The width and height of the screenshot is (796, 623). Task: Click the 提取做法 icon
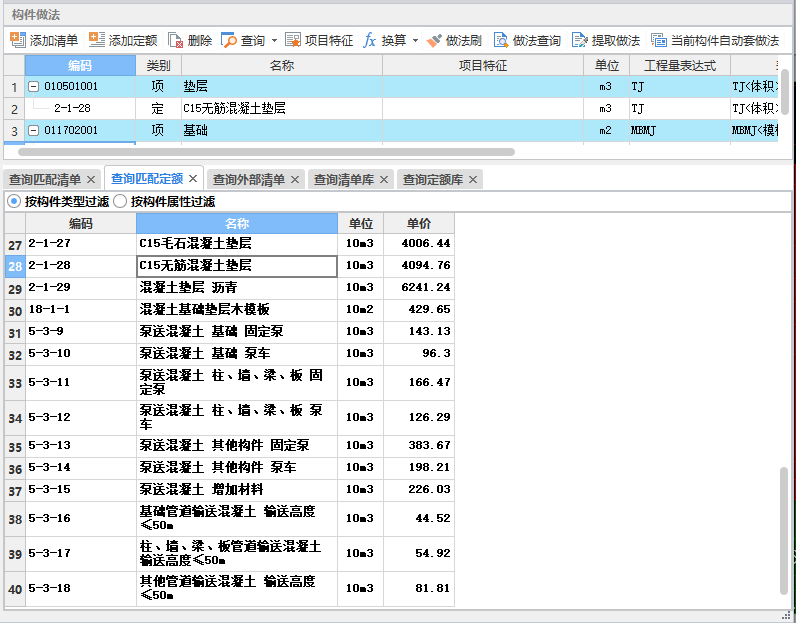(580, 40)
